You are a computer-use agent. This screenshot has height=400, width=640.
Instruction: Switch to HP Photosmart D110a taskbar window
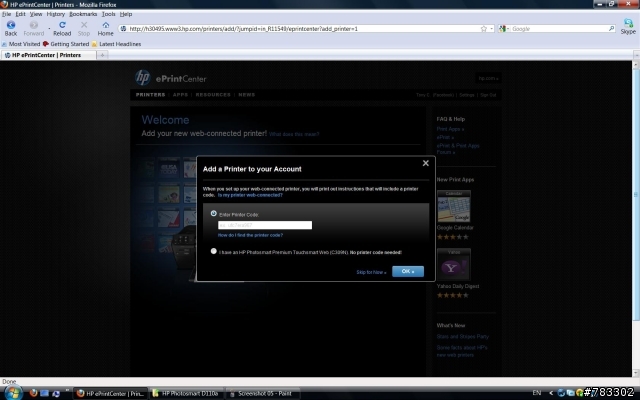(x=186, y=393)
